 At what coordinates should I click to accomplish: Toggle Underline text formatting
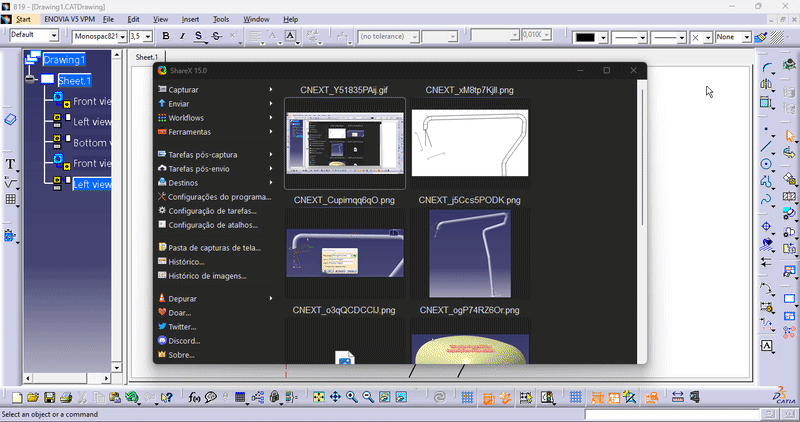click(198, 36)
